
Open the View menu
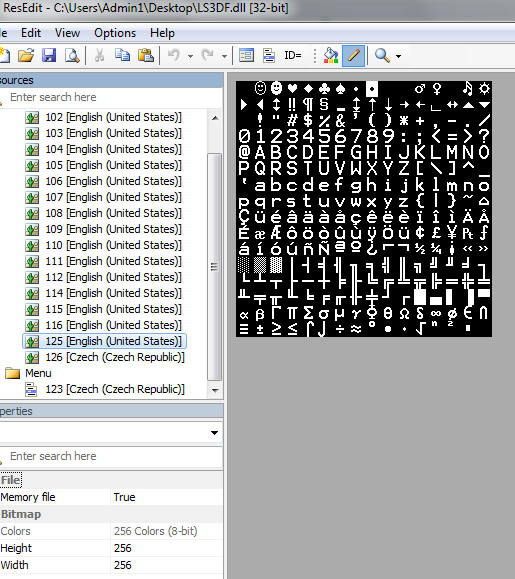(x=67, y=33)
